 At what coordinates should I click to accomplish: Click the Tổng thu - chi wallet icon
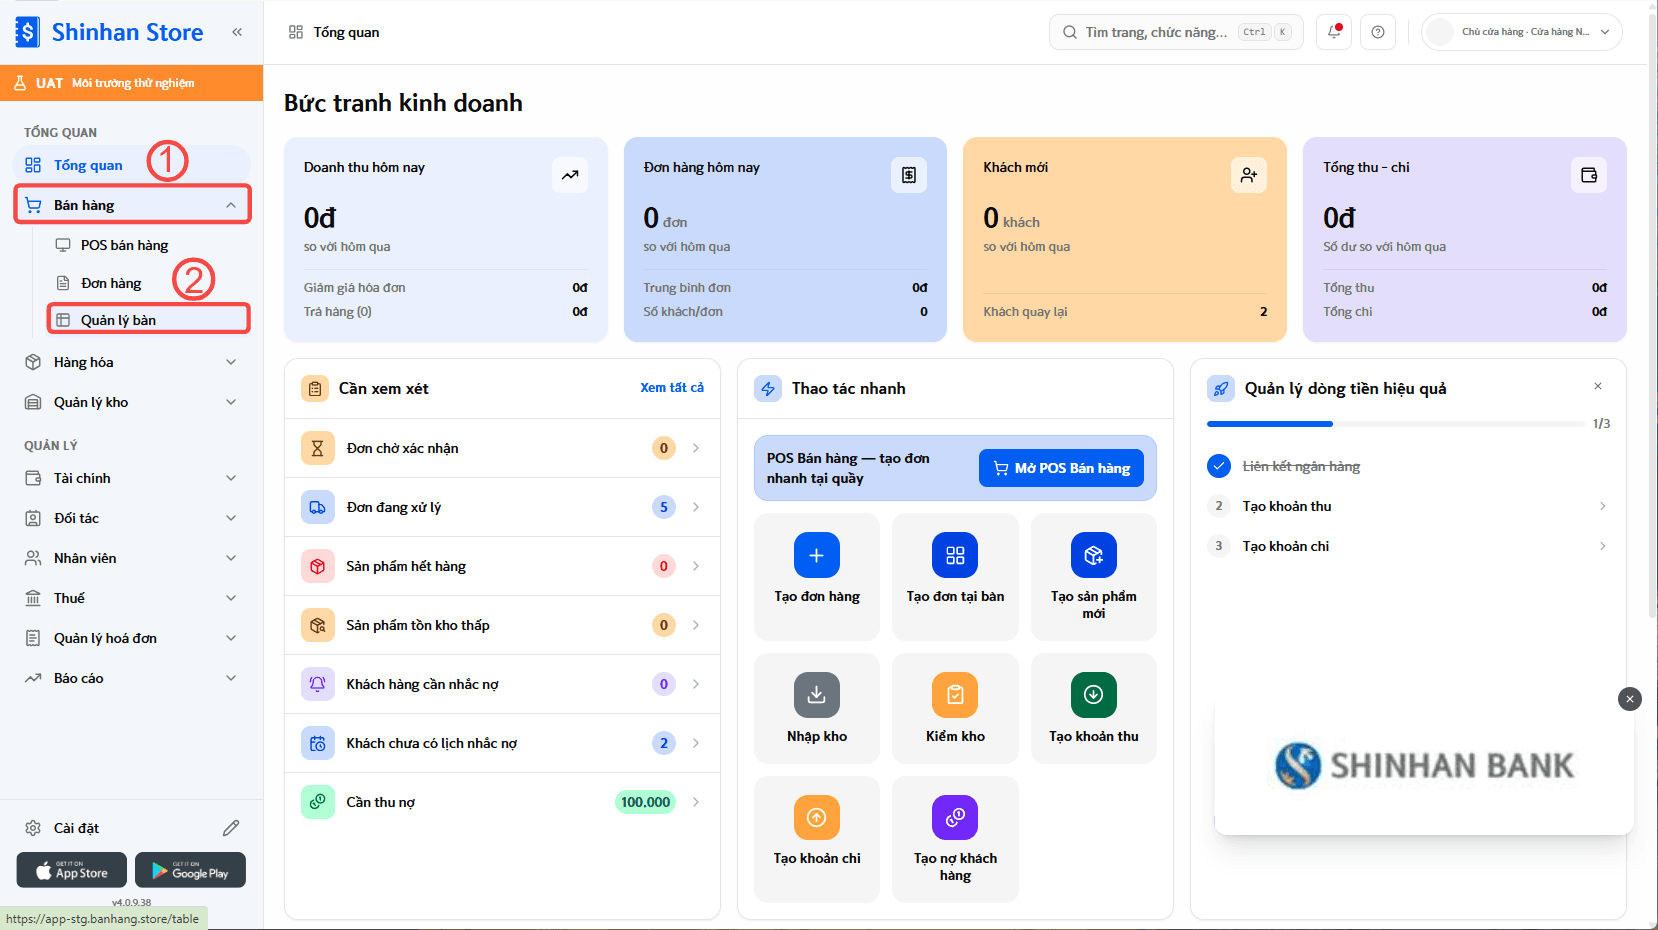[x=1589, y=175]
